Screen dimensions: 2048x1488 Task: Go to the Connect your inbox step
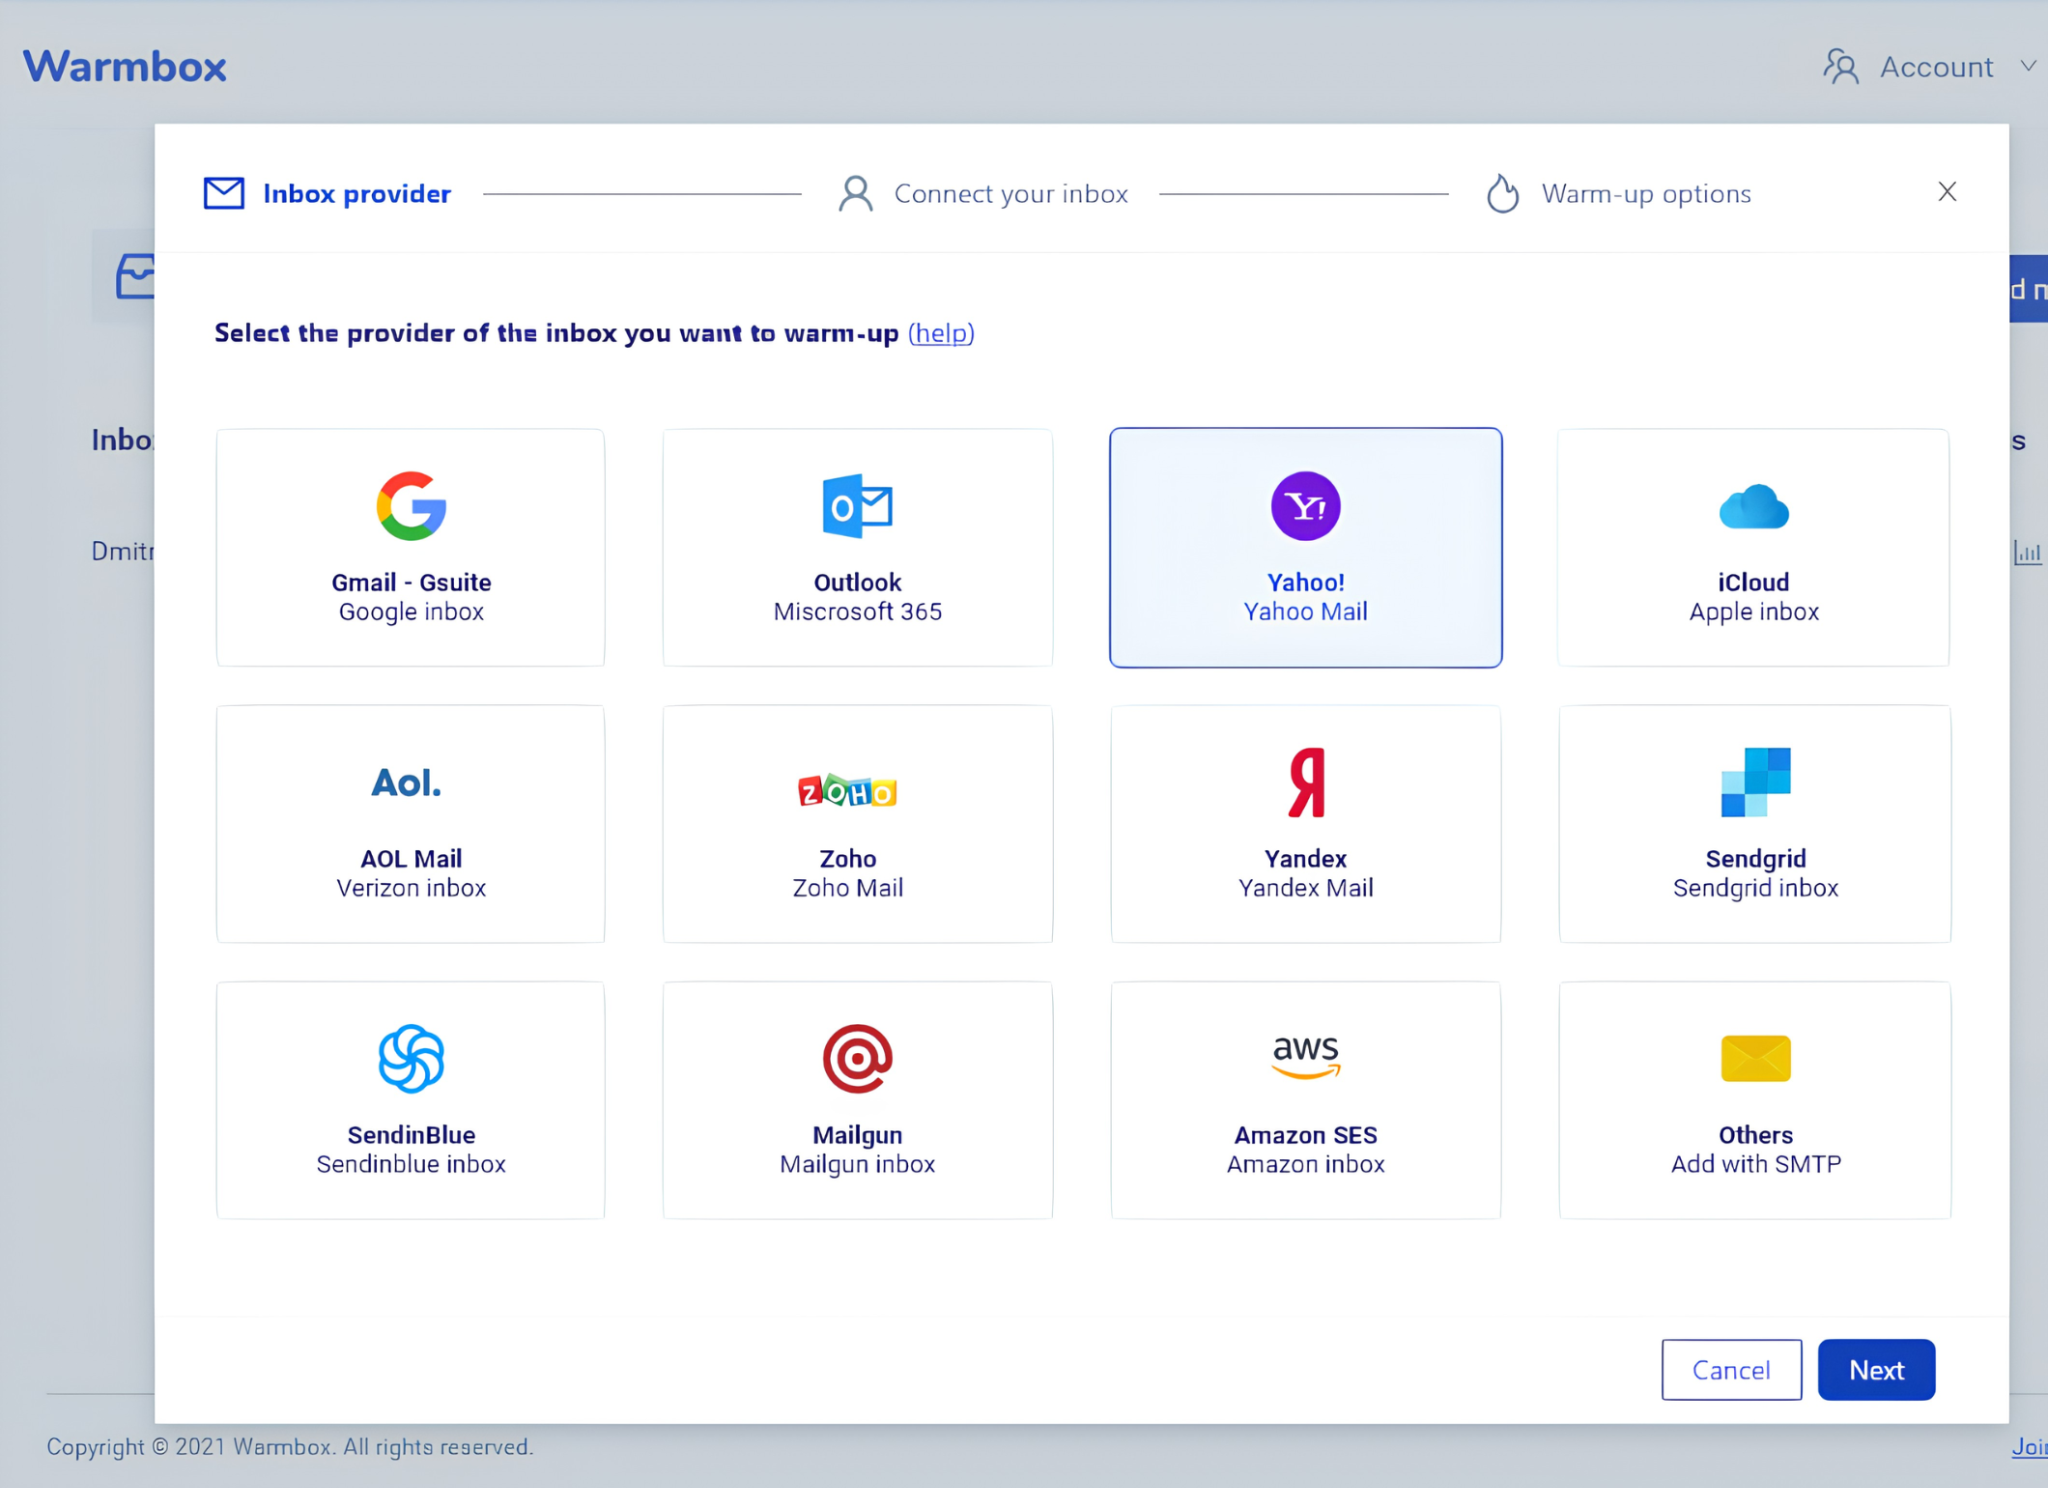(x=1011, y=194)
